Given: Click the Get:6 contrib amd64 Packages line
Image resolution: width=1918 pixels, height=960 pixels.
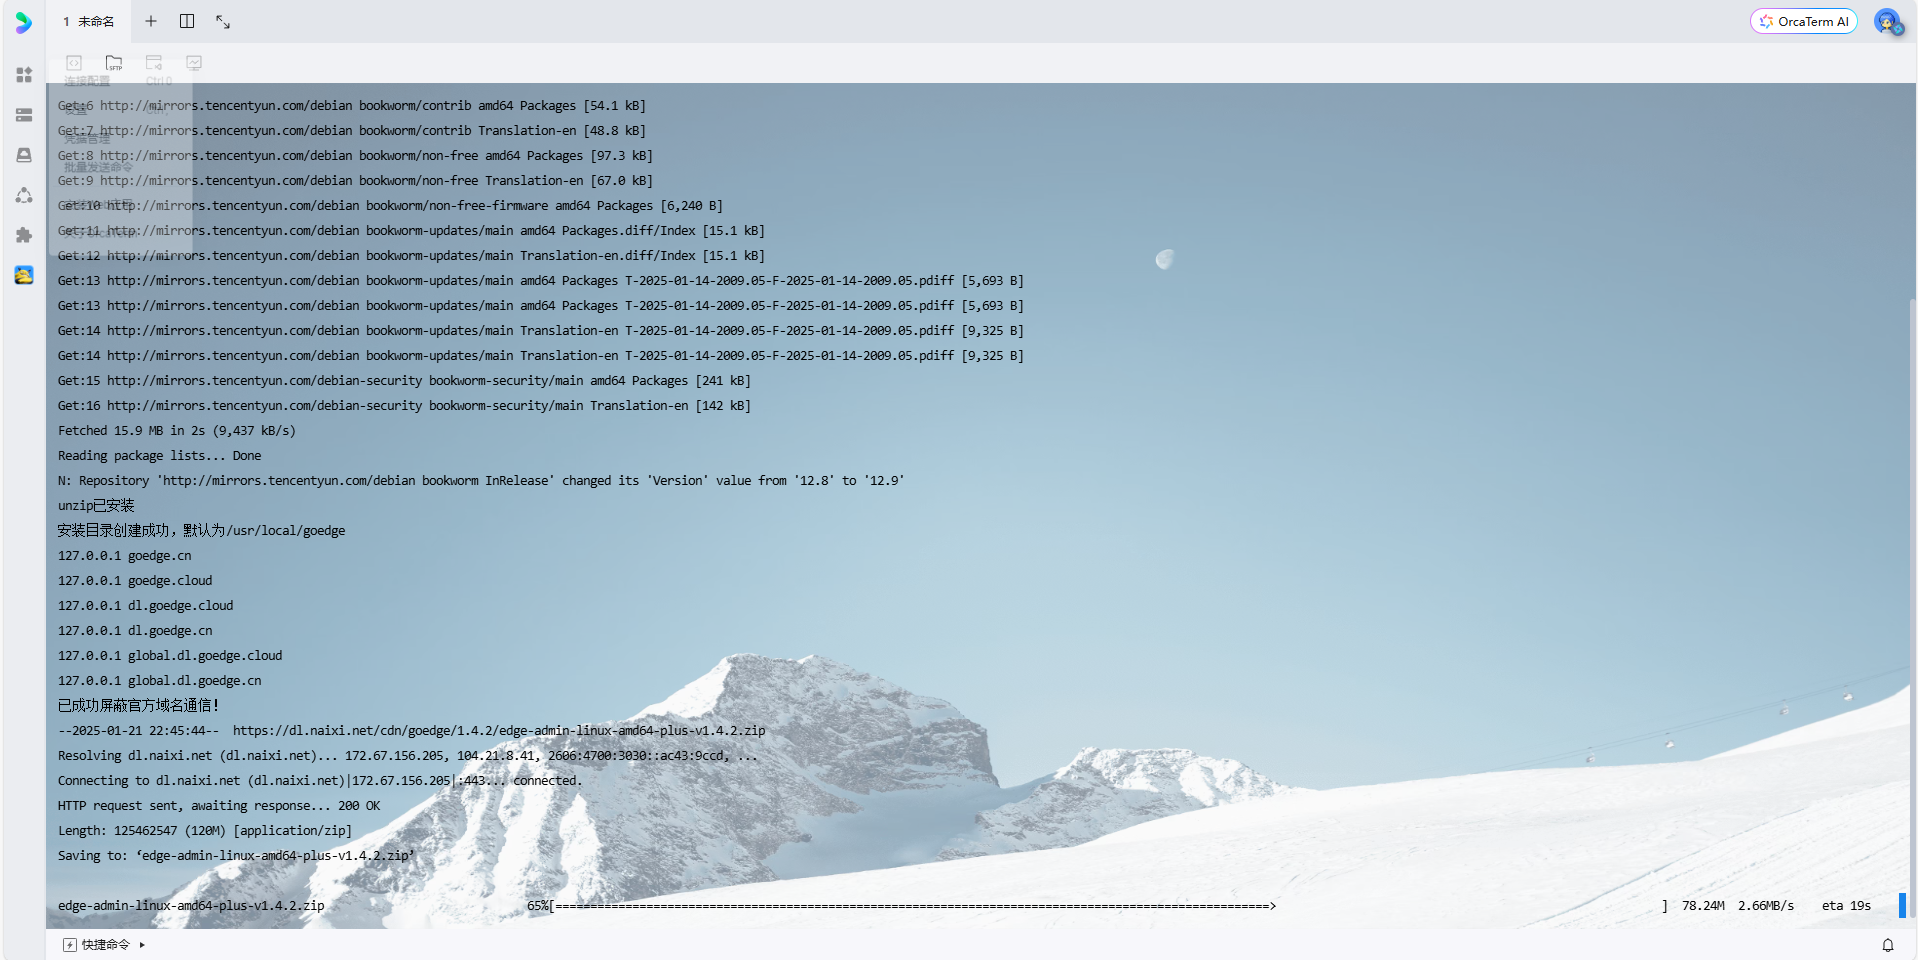Looking at the screenshot, I should [x=352, y=106].
